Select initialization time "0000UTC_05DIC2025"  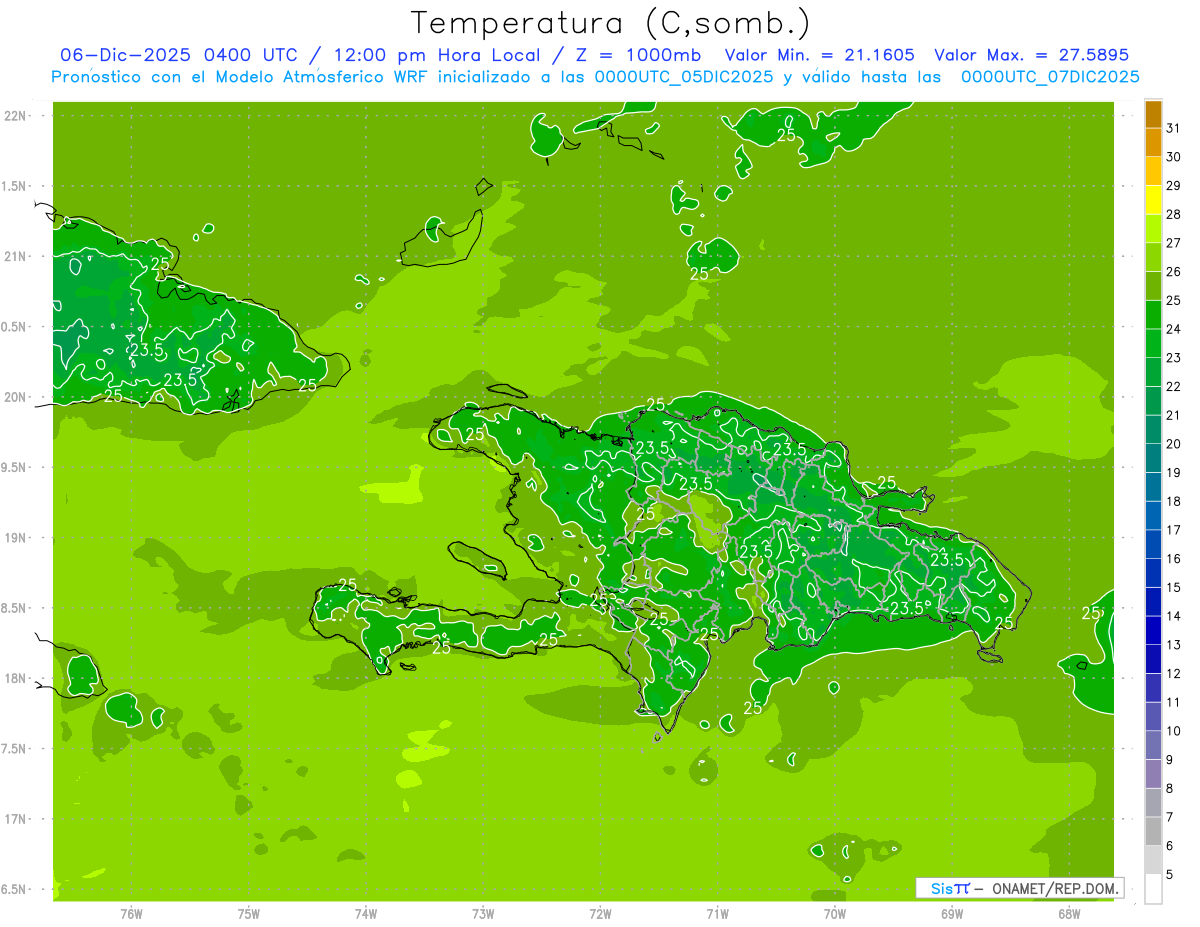pyautogui.click(x=683, y=77)
